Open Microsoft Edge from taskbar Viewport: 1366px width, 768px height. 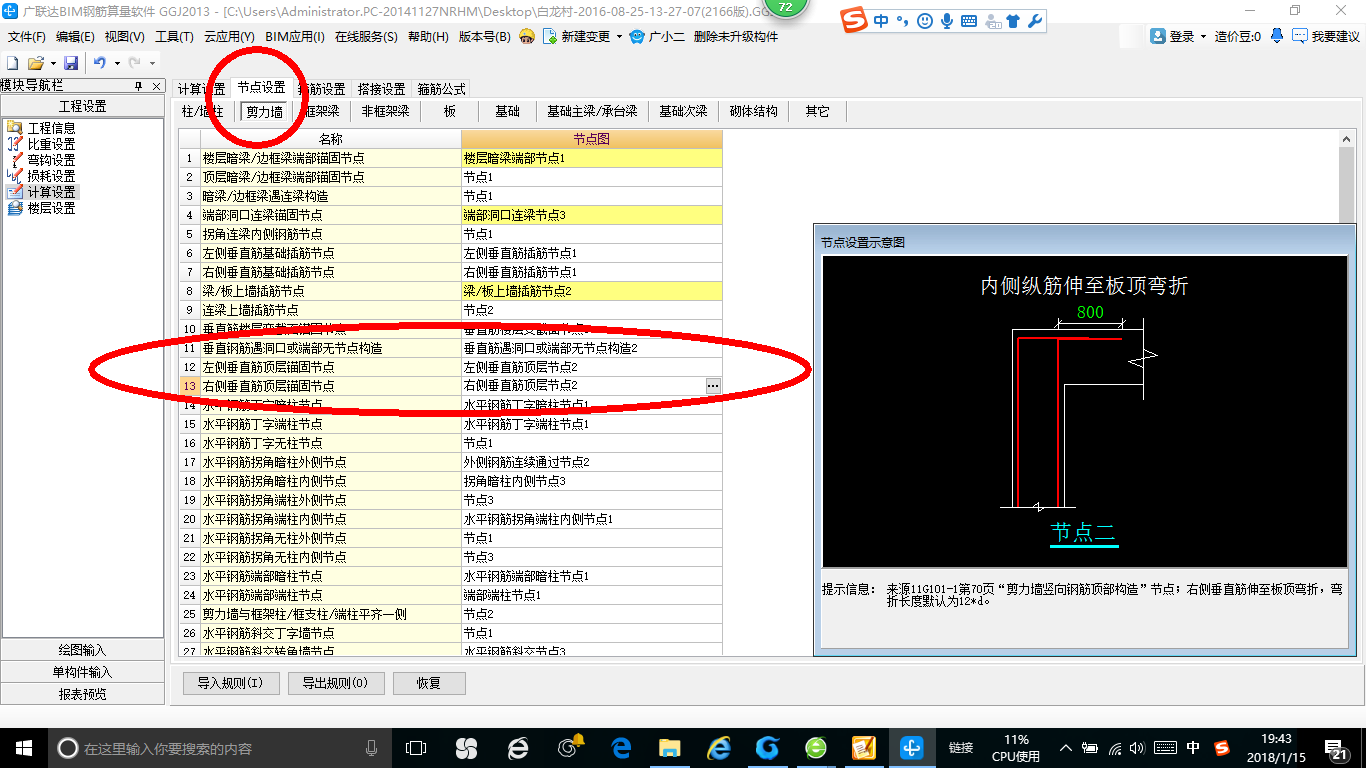[x=619, y=748]
